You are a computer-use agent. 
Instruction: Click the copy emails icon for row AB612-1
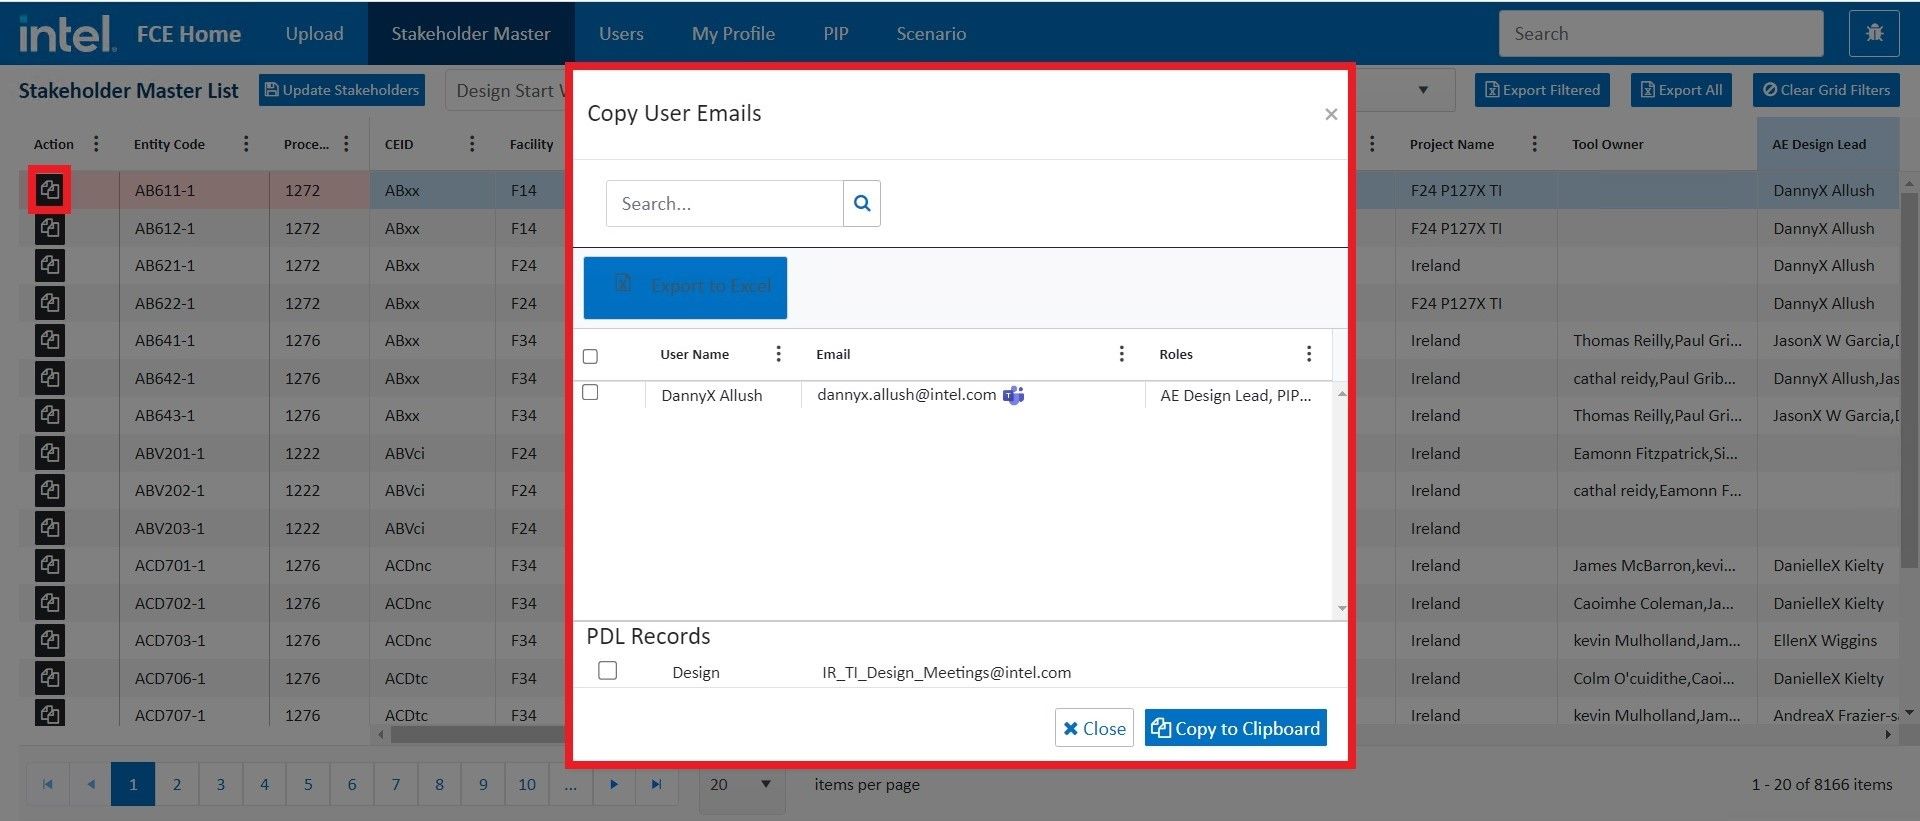click(x=49, y=228)
